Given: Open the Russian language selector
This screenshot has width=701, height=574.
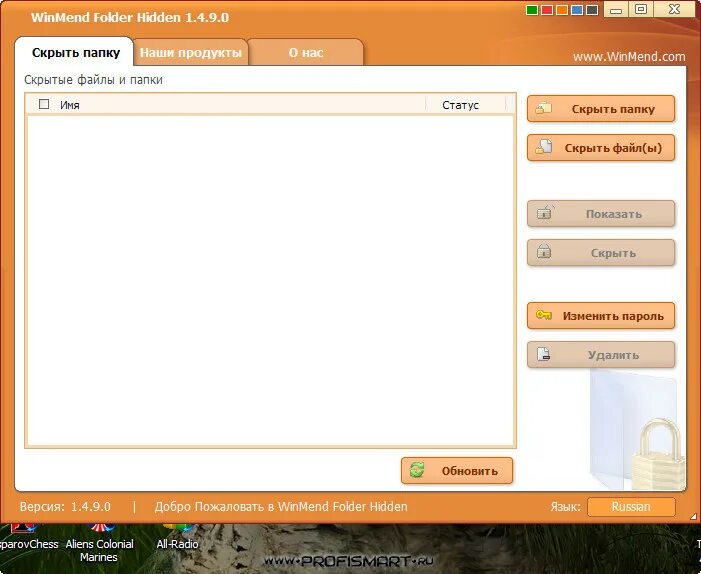Looking at the screenshot, I should 631,507.
